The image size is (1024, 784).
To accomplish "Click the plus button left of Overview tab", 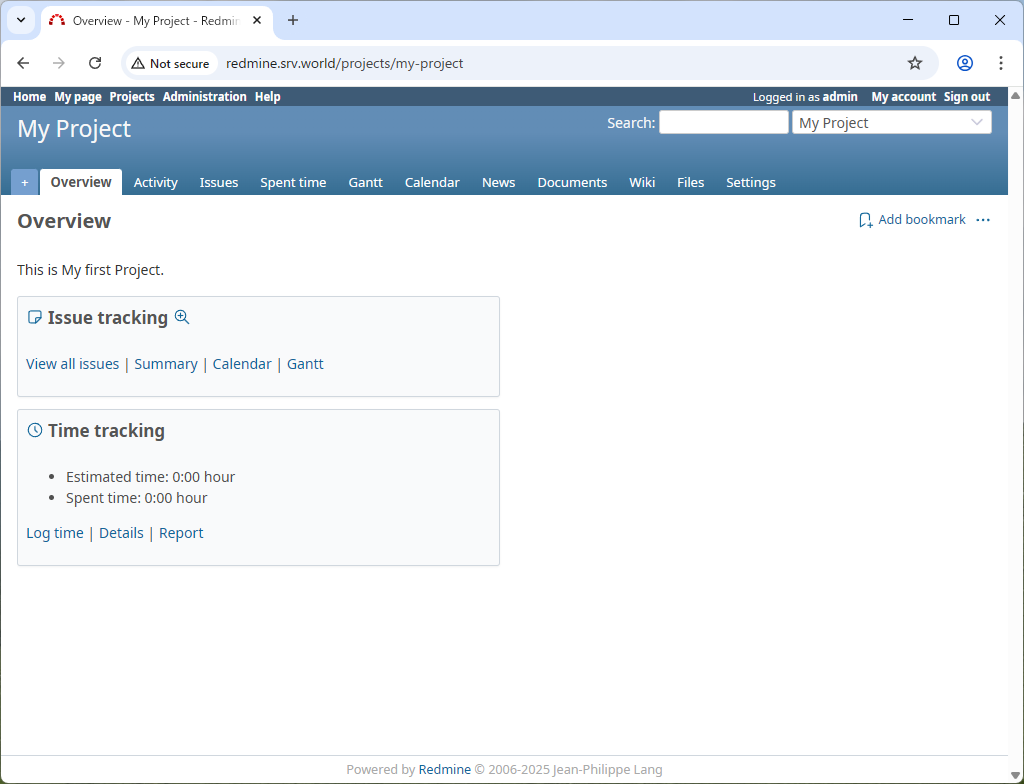I will coord(25,182).
